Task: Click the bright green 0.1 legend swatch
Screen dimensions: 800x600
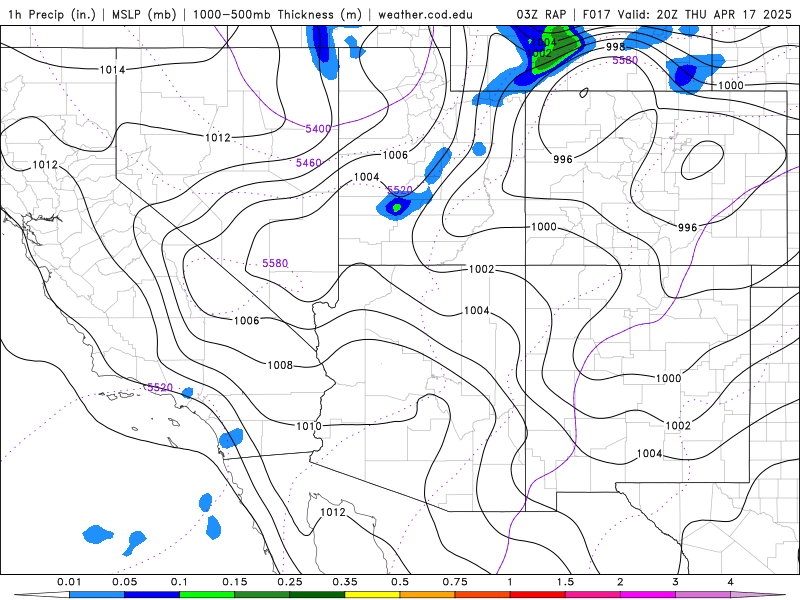Action: click(x=207, y=595)
